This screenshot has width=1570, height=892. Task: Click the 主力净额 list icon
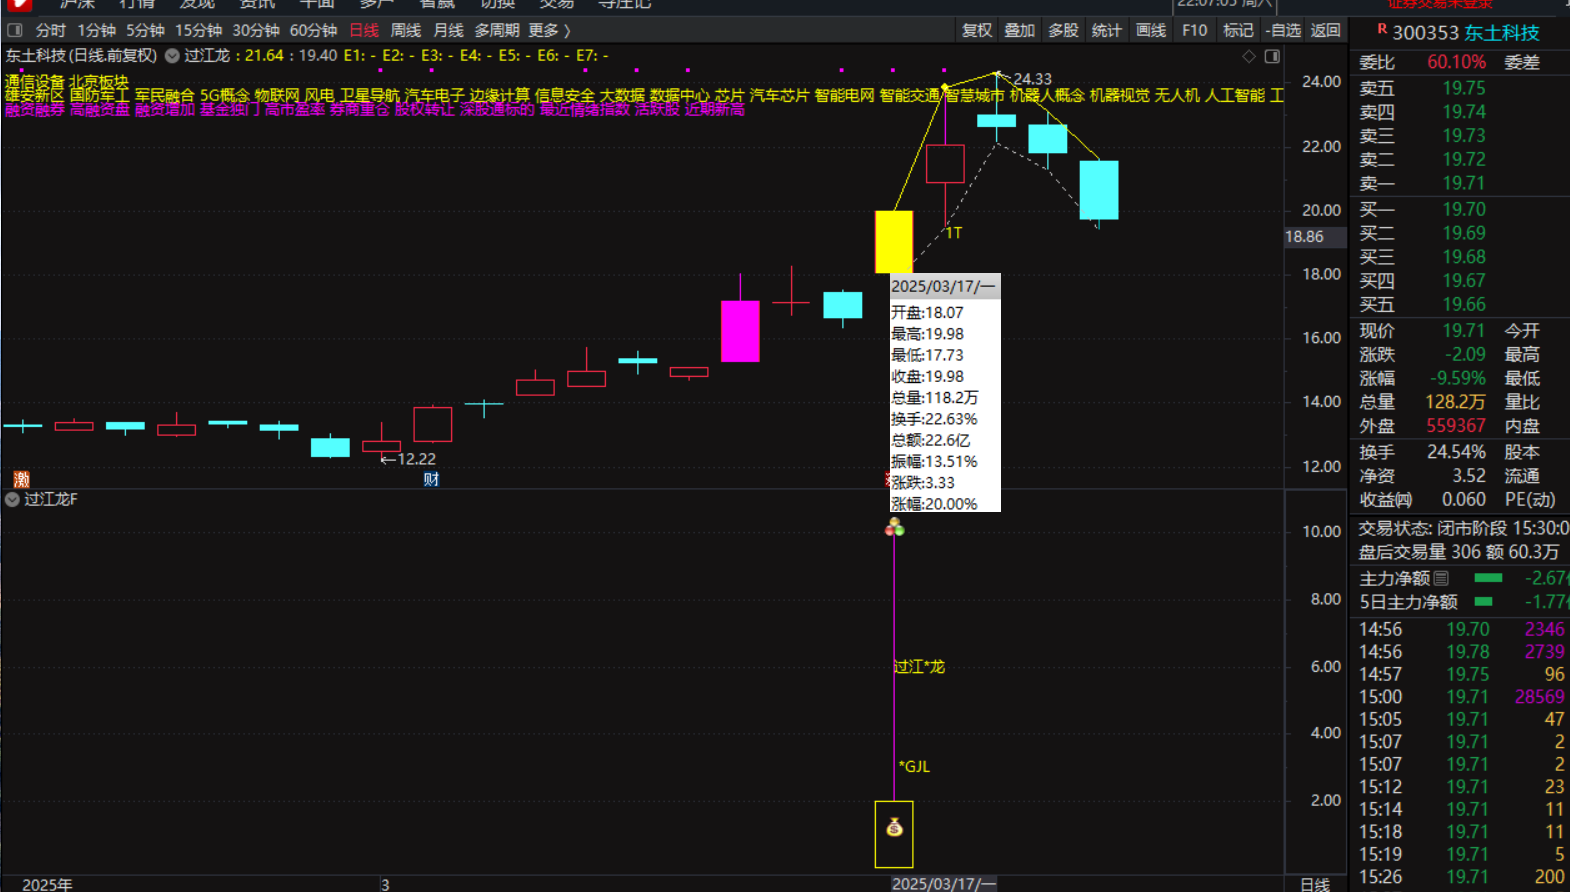coord(1441,578)
